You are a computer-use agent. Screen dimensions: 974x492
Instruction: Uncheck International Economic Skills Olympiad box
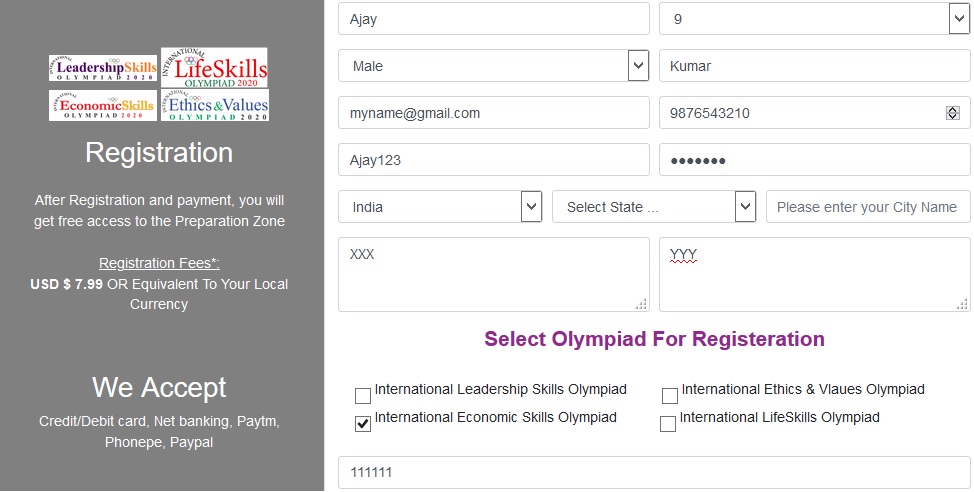tap(363, 424)
